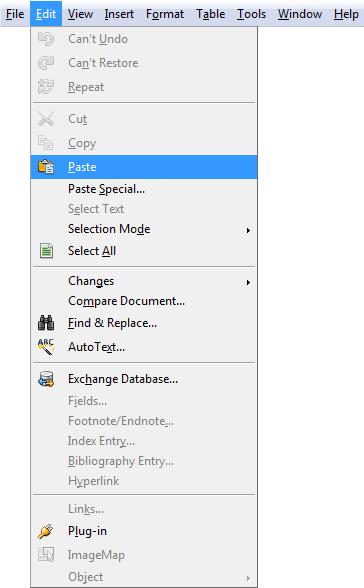
Task: Click the AutoText ABC wand icon
Action: [x=46, y=347]
